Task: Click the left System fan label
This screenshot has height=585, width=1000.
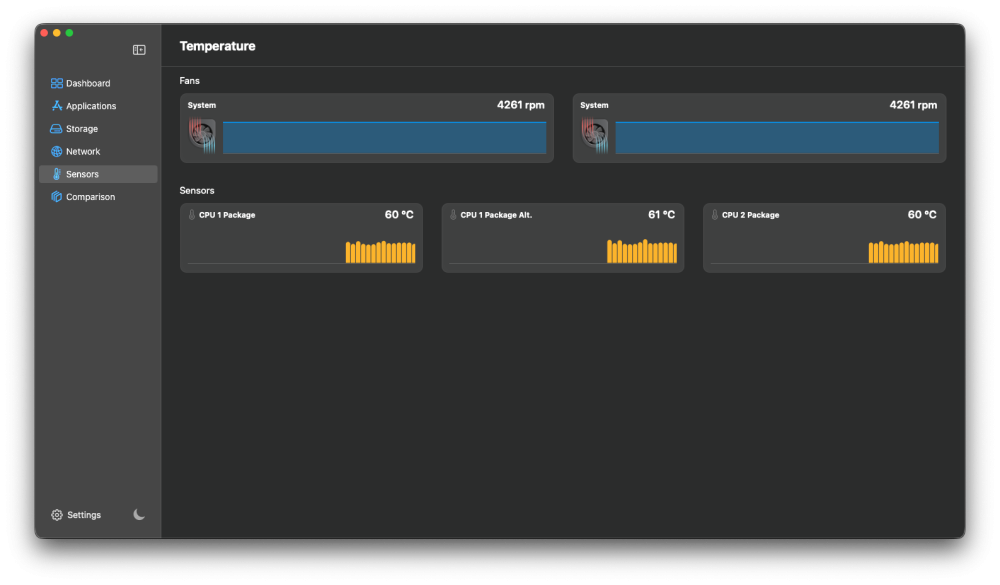Action: 202,105
